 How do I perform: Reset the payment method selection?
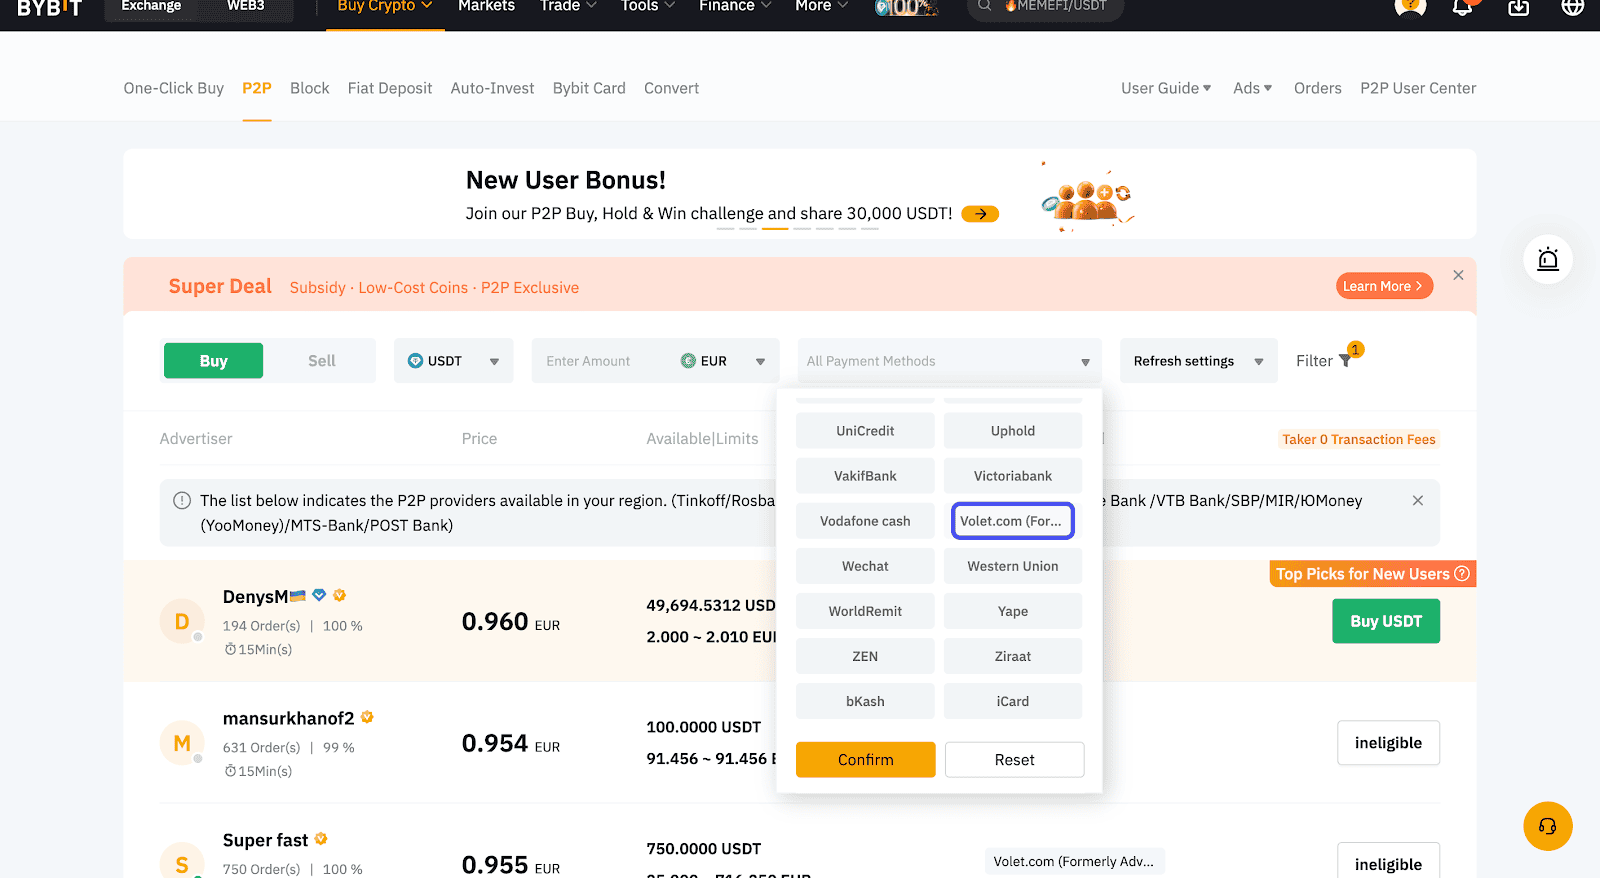(x=1014, y=760)
